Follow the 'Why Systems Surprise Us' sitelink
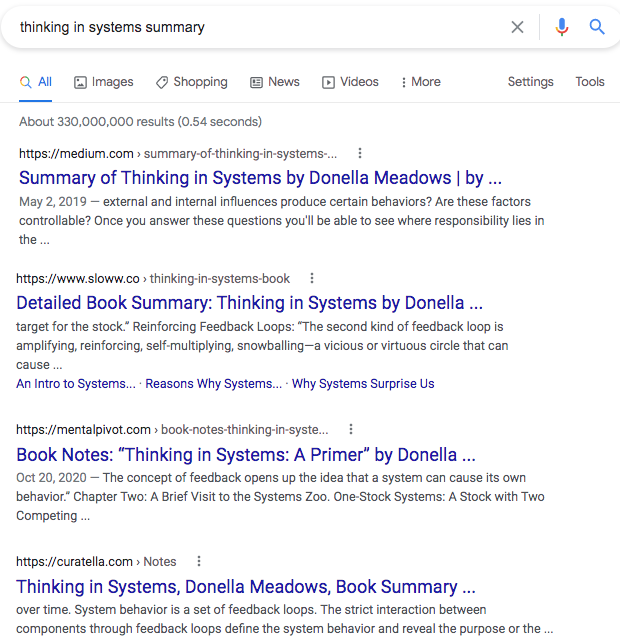620x641 pixels. [363, 384]
